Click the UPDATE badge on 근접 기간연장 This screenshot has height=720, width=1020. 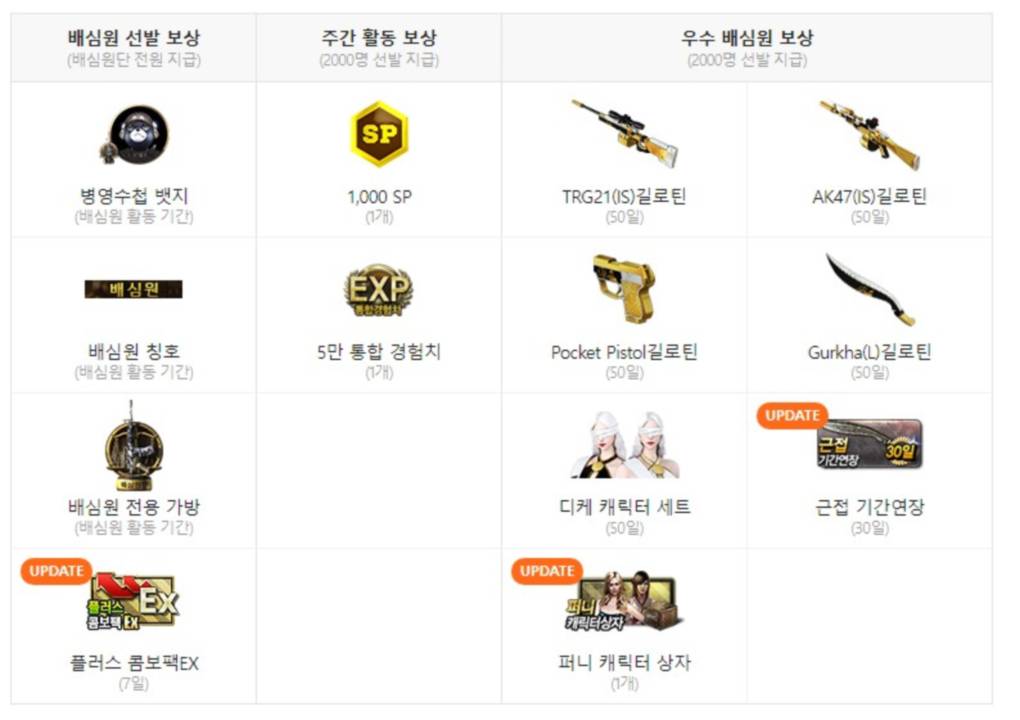click(x=792, y=415)
